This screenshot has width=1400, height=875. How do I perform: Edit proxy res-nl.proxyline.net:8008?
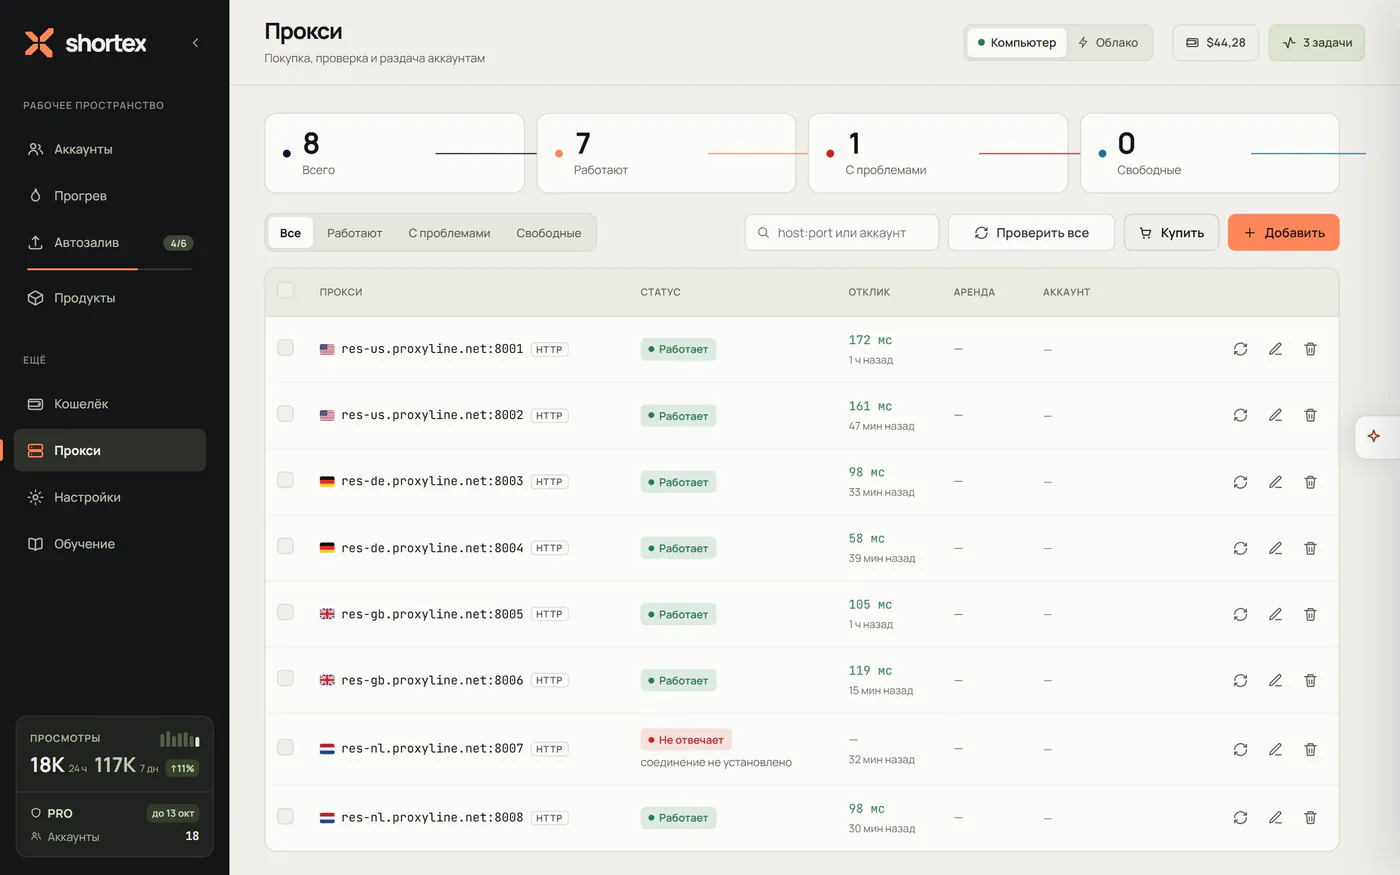pyautogui.click(x=1275, y=817)
